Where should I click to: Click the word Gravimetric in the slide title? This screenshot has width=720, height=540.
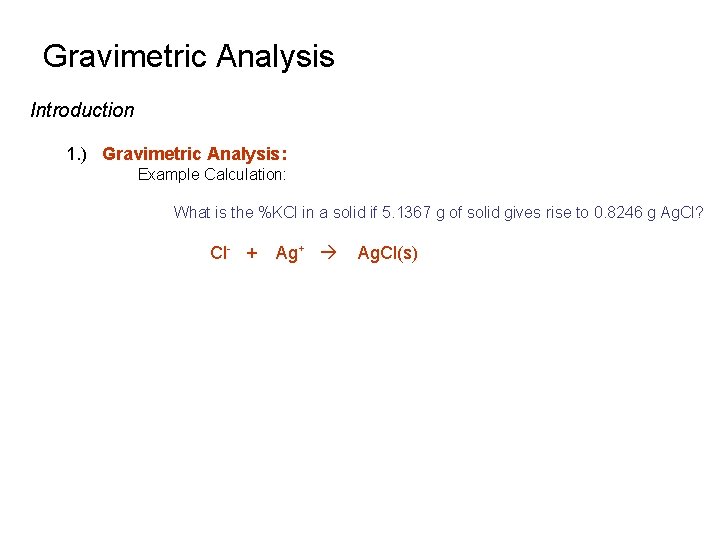click(125, 56)
